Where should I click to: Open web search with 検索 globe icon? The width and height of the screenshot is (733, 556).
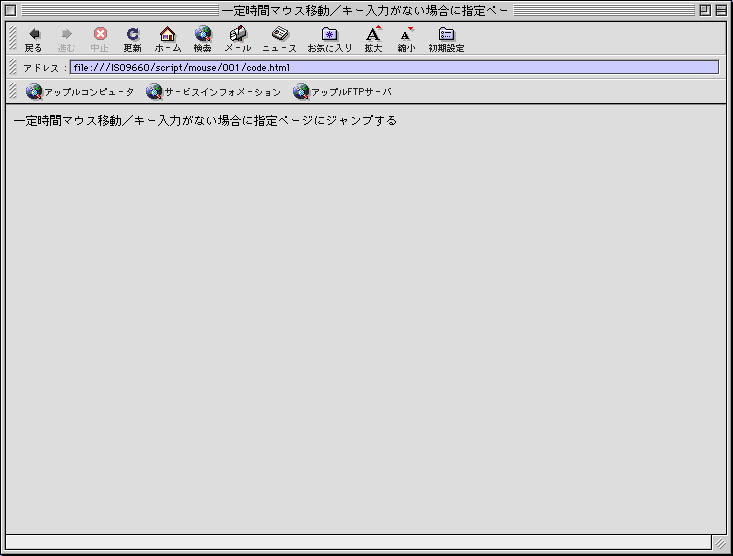pos(203,39)
